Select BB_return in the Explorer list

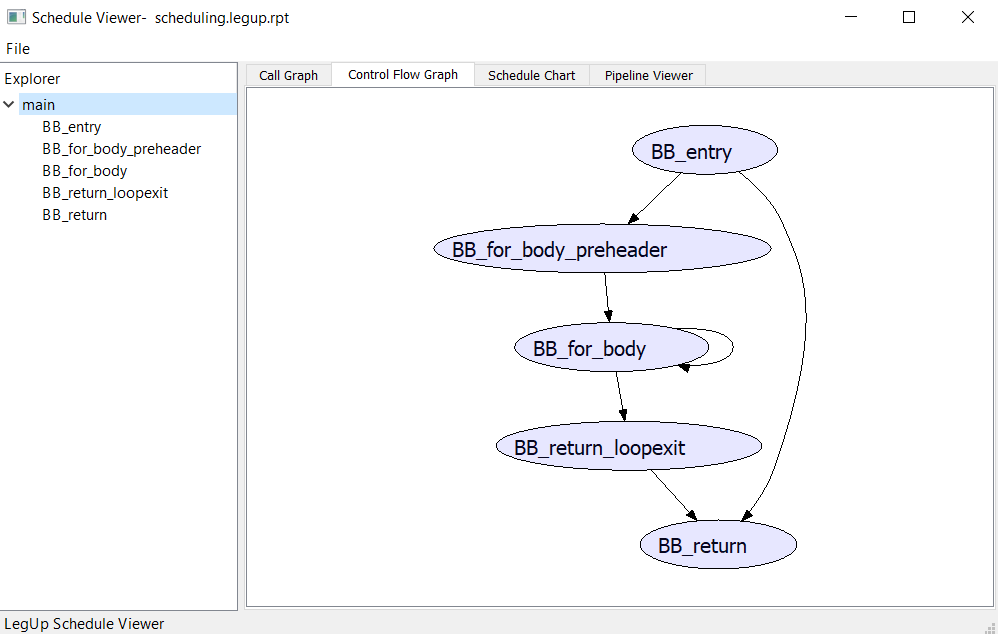74,215
